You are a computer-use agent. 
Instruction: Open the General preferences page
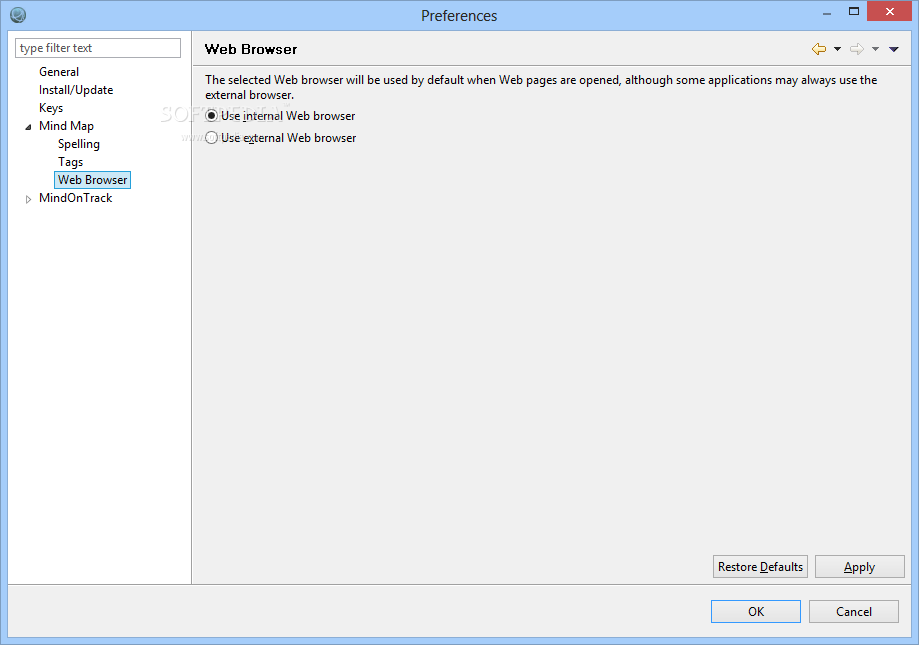[59, 72]
